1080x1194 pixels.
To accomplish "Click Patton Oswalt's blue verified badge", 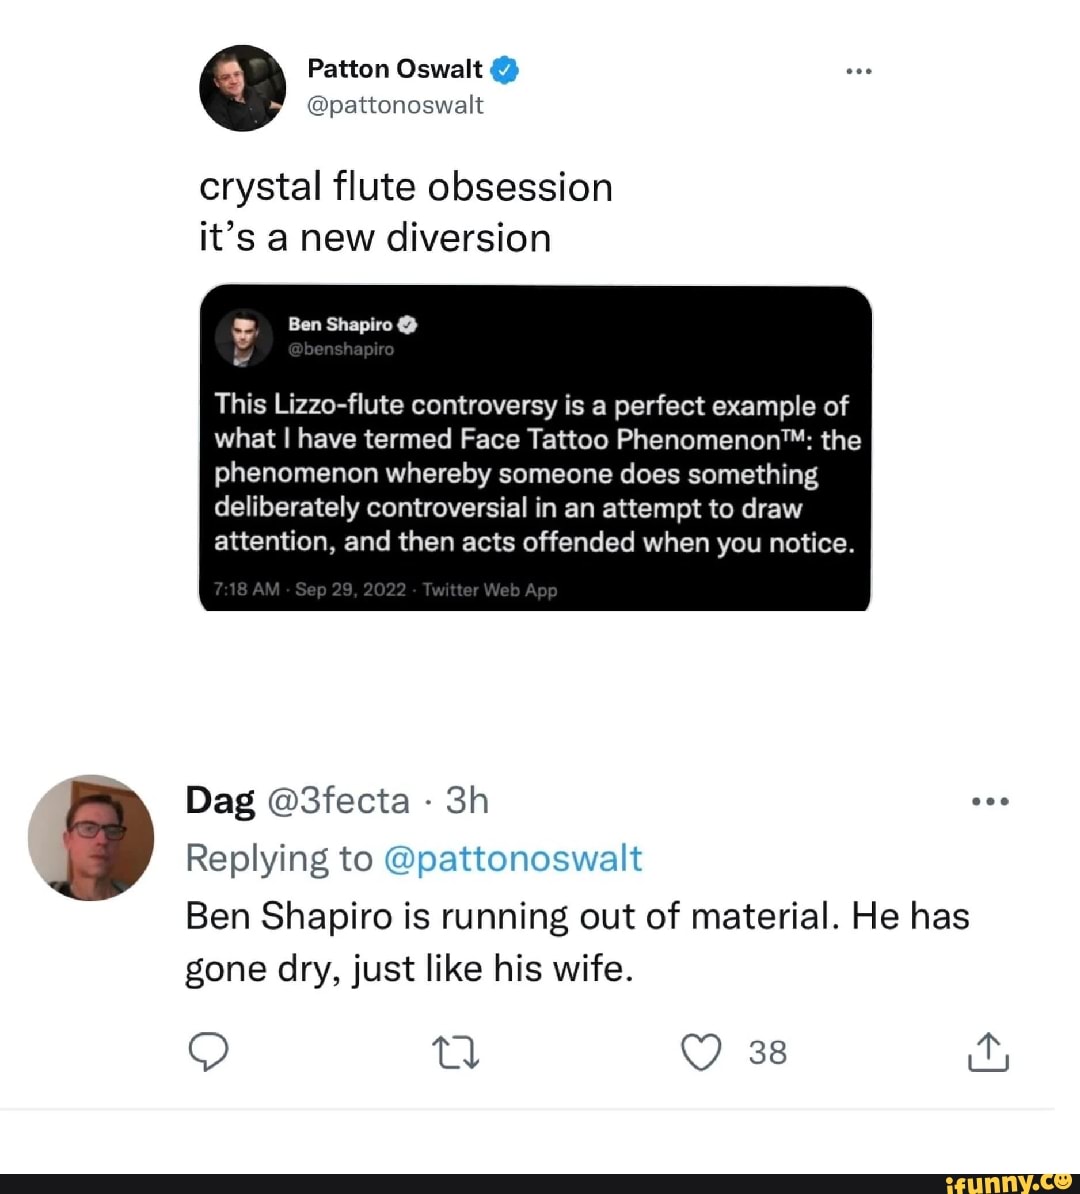I will [x=505, y=69].
